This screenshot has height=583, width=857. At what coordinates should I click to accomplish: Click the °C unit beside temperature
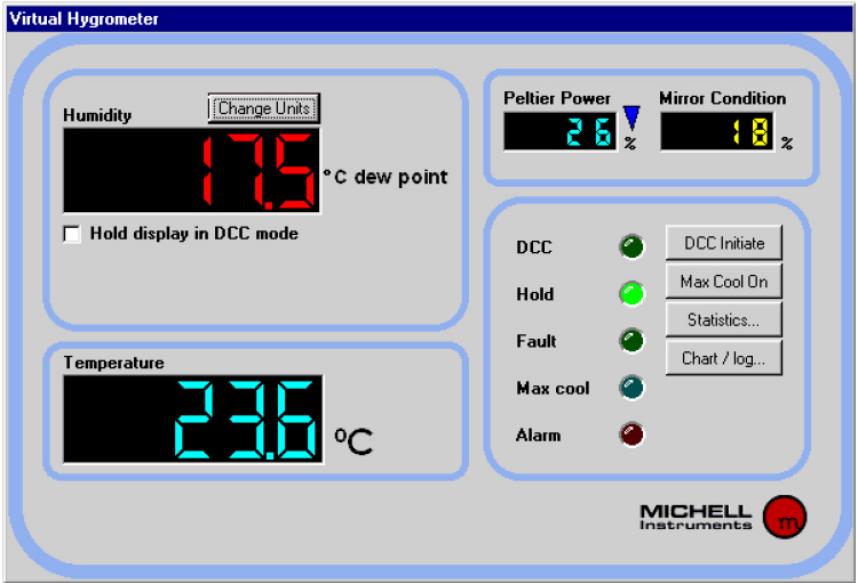pyautogui.click(x=354, y=441)
